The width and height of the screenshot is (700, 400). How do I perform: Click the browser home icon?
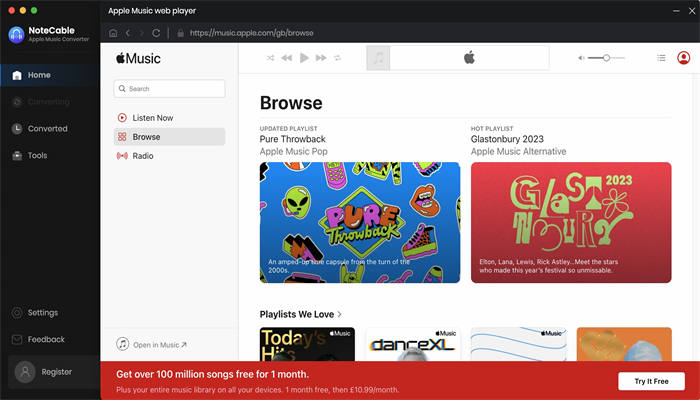tap(113, 33)
